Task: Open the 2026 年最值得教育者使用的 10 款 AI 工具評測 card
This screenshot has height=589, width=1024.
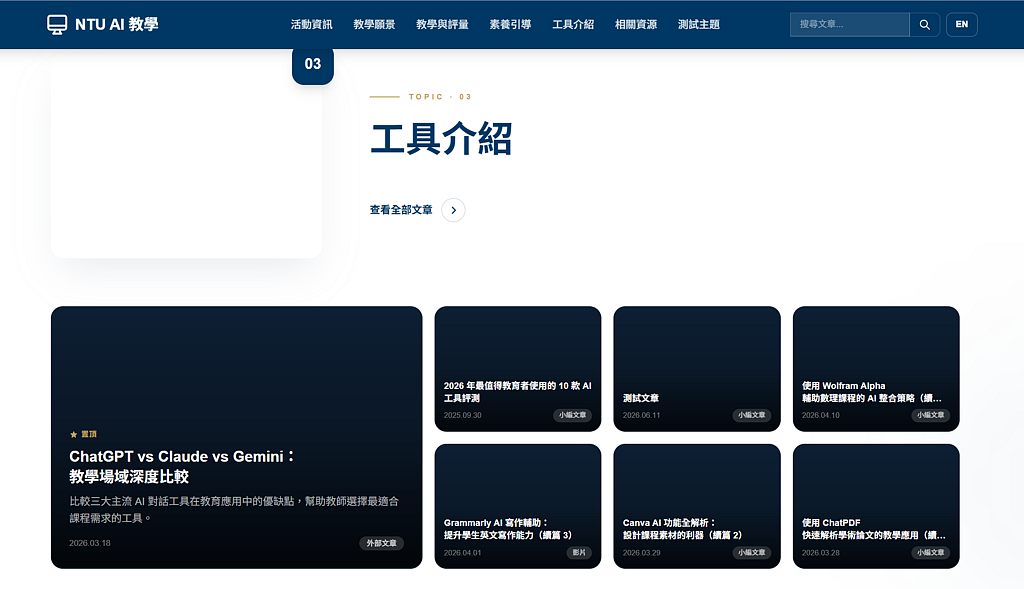Action: point(518,369)
